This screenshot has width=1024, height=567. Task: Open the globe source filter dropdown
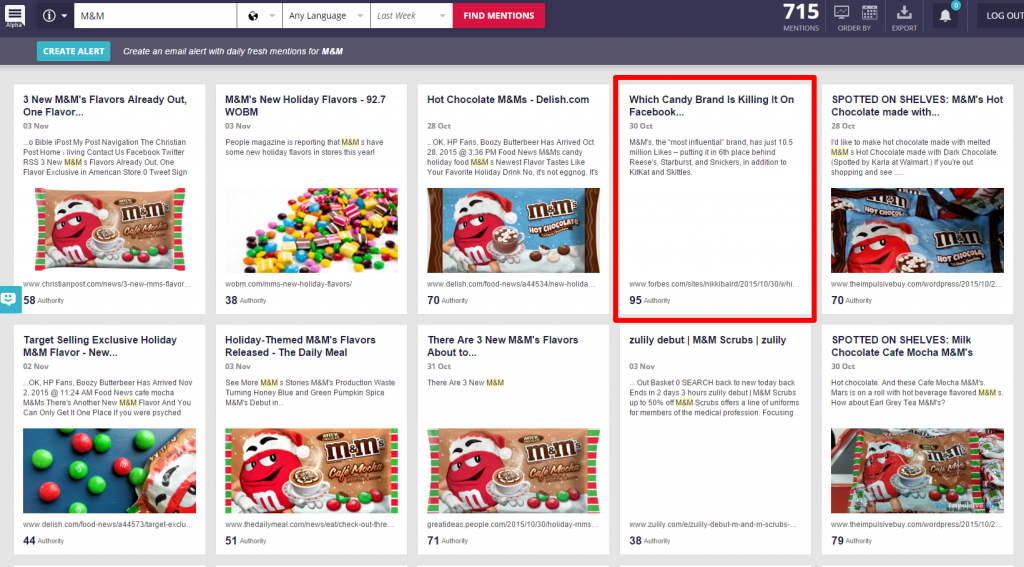pyautogui.click(x=260, y=16)
